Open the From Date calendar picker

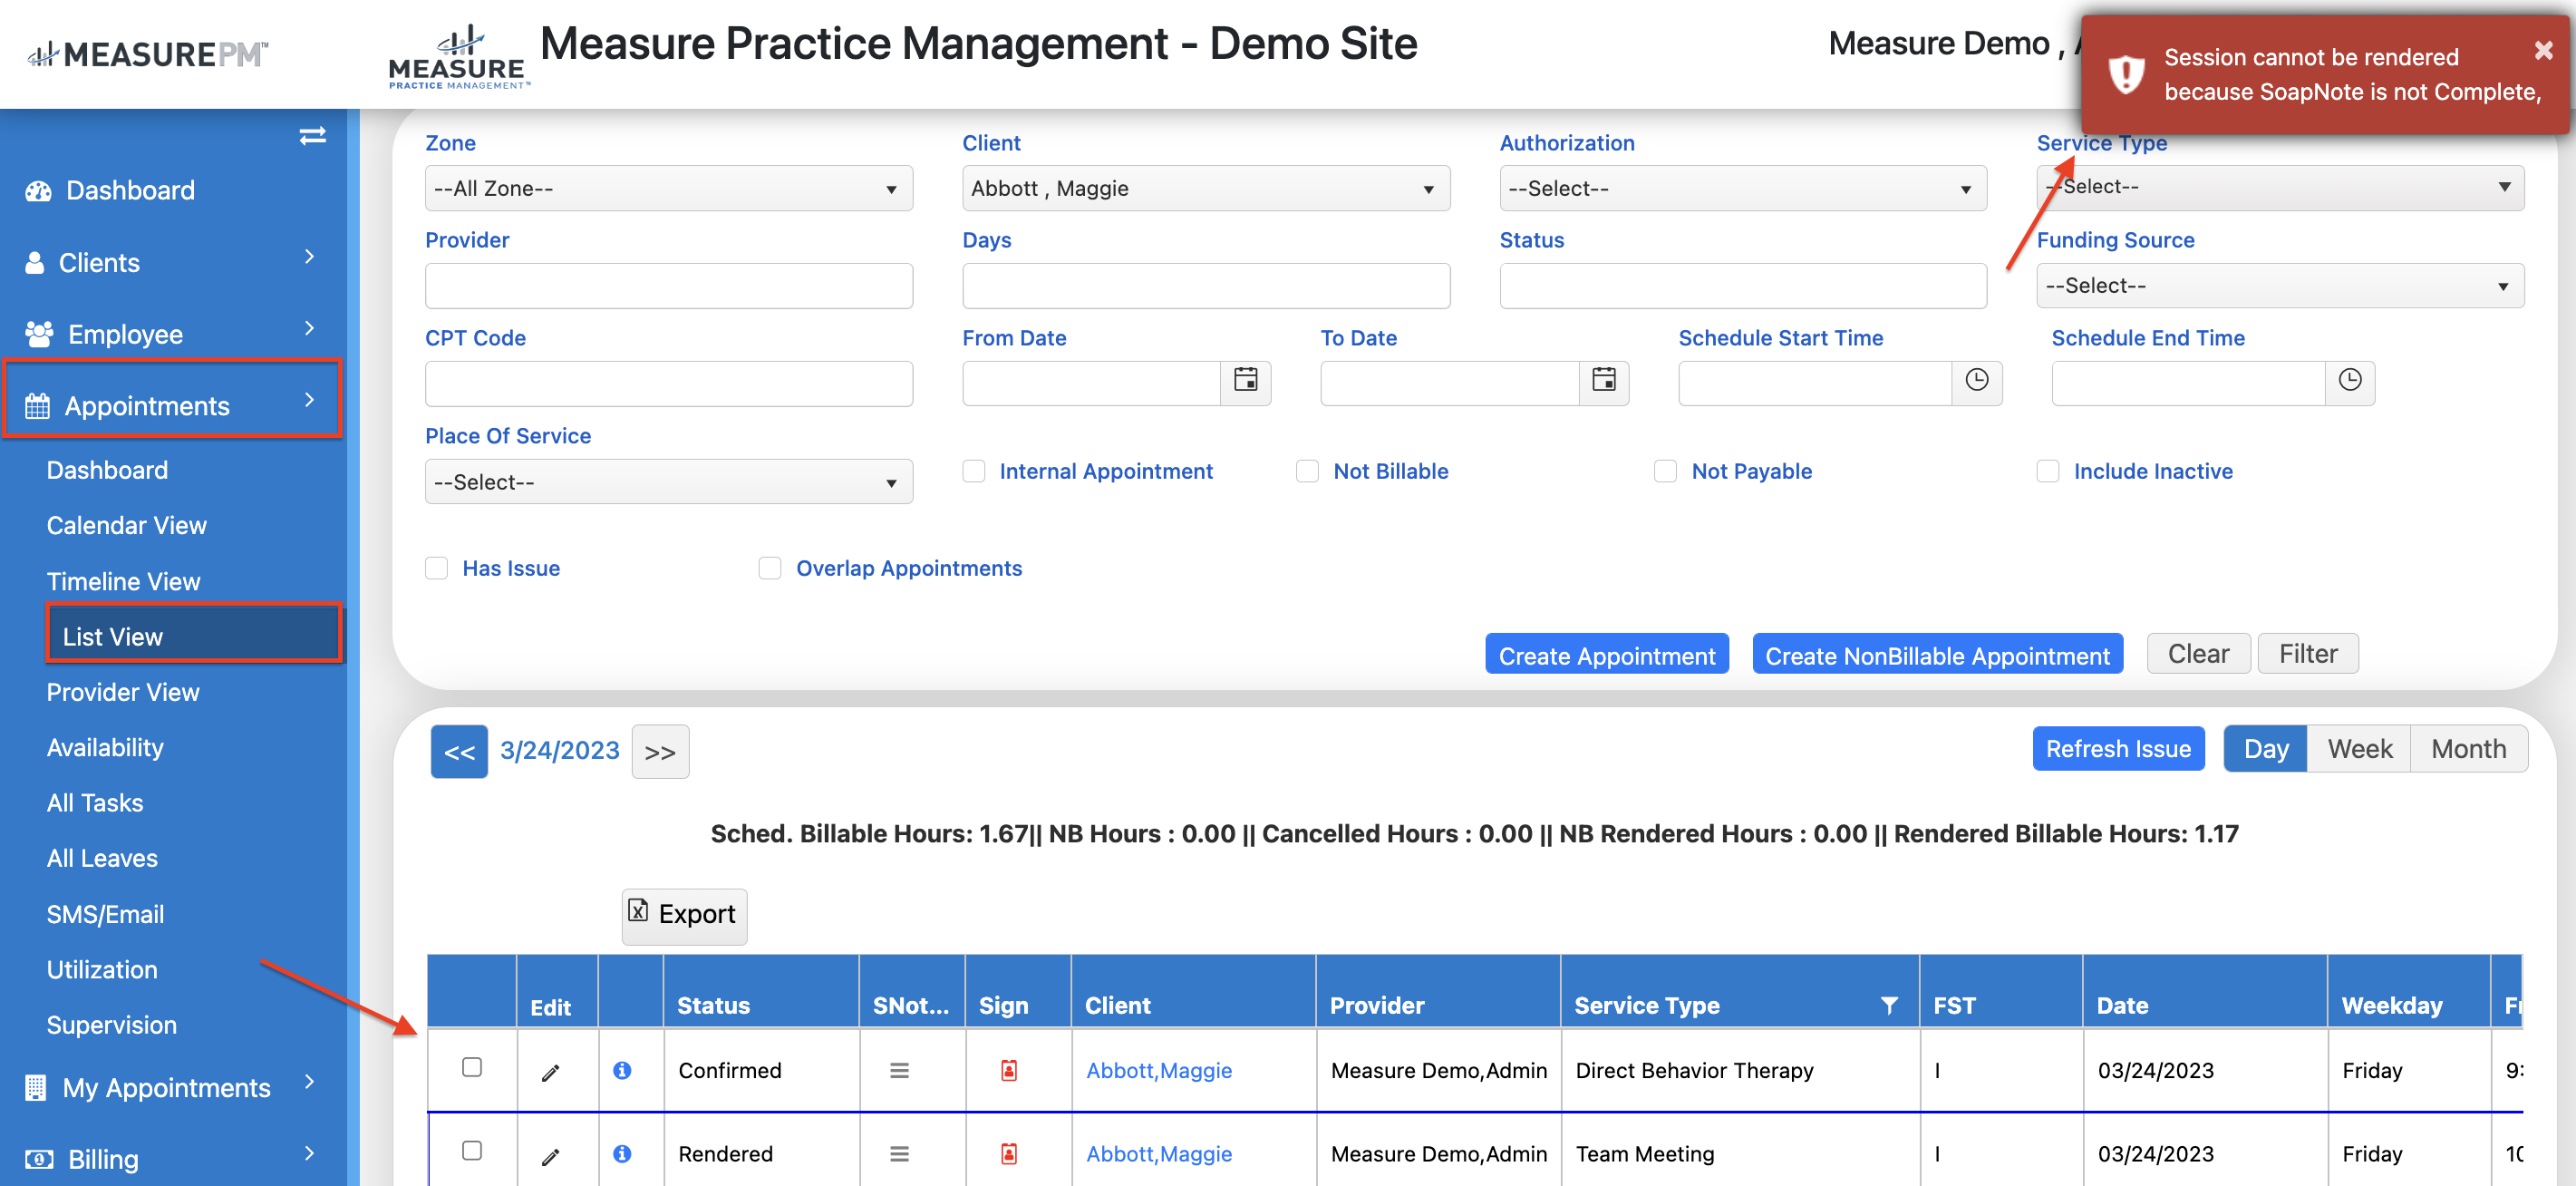point(1245,380)
